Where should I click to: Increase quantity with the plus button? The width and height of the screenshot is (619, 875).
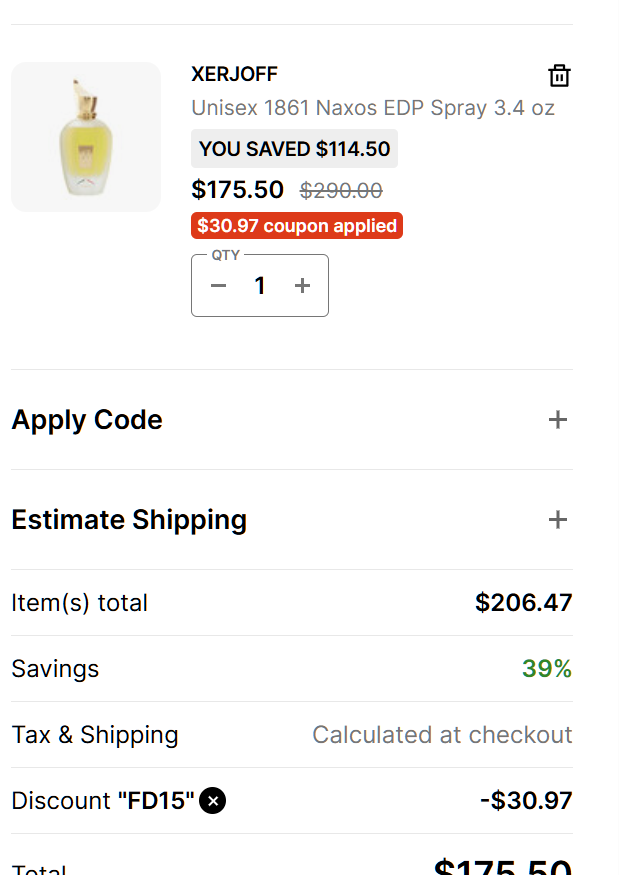(x=303, y=286)
